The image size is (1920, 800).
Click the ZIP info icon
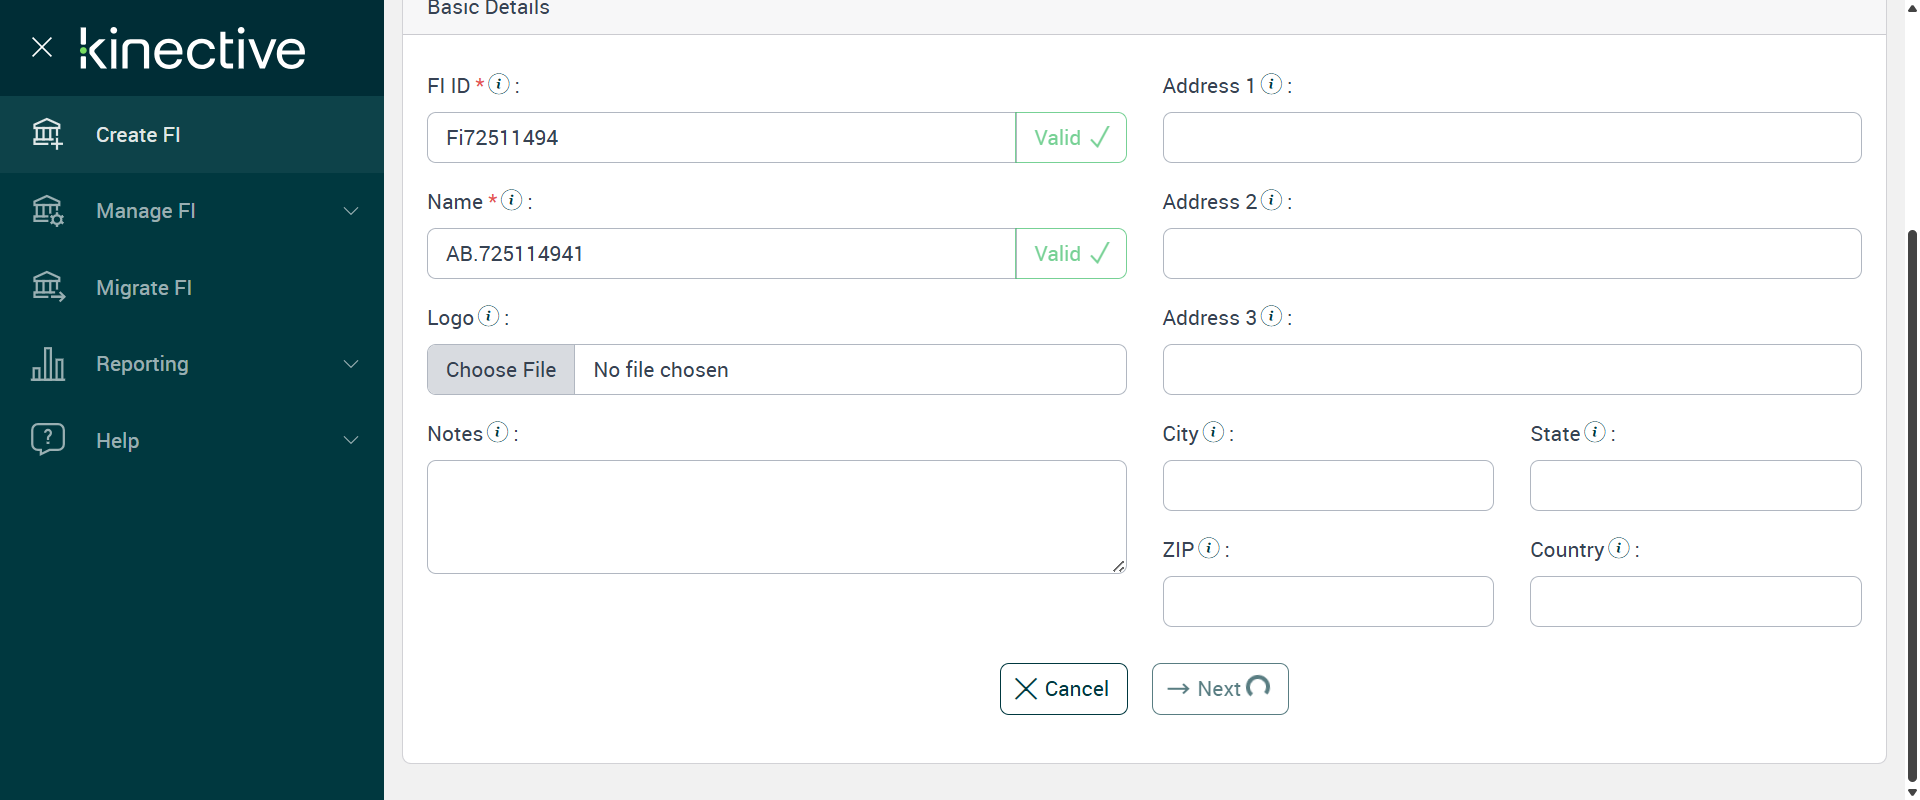pos(1209,548)
